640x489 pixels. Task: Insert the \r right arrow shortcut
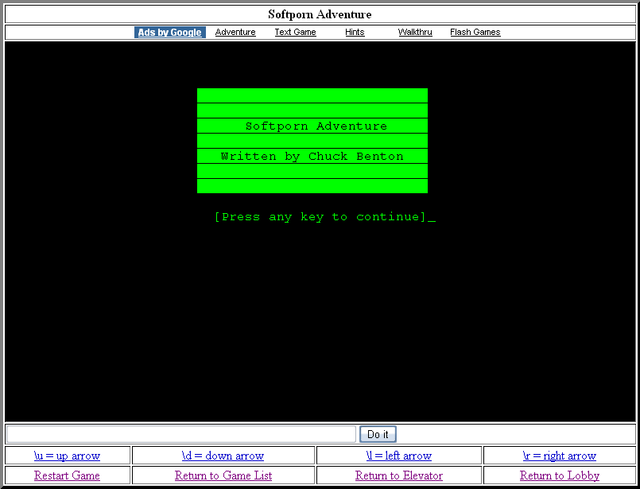pos(559,456)
